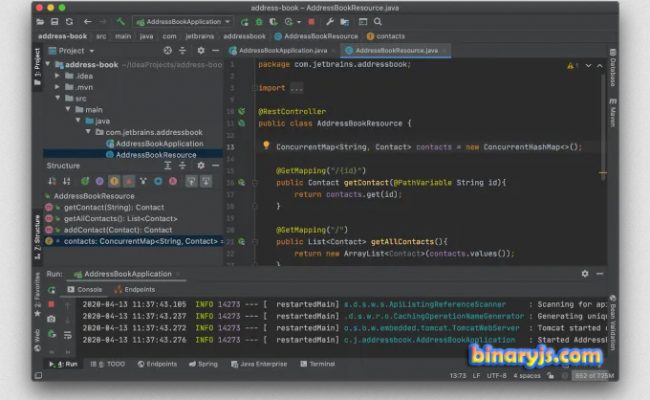Click Project panel locate/scroll-from-source icon
650x400 pixels.
167,51
